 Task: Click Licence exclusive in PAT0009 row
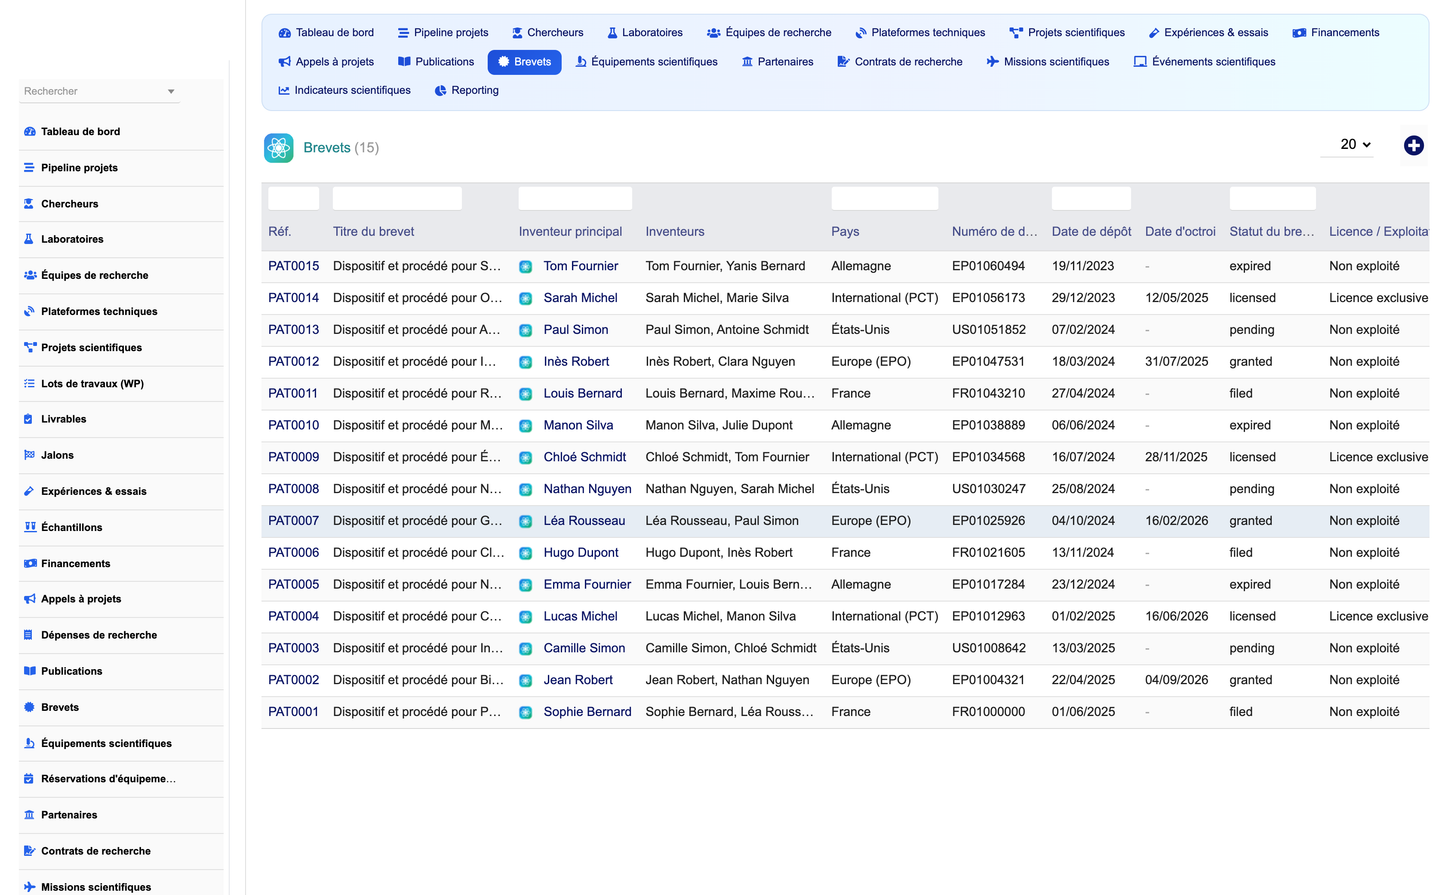tap(1379, 457)
